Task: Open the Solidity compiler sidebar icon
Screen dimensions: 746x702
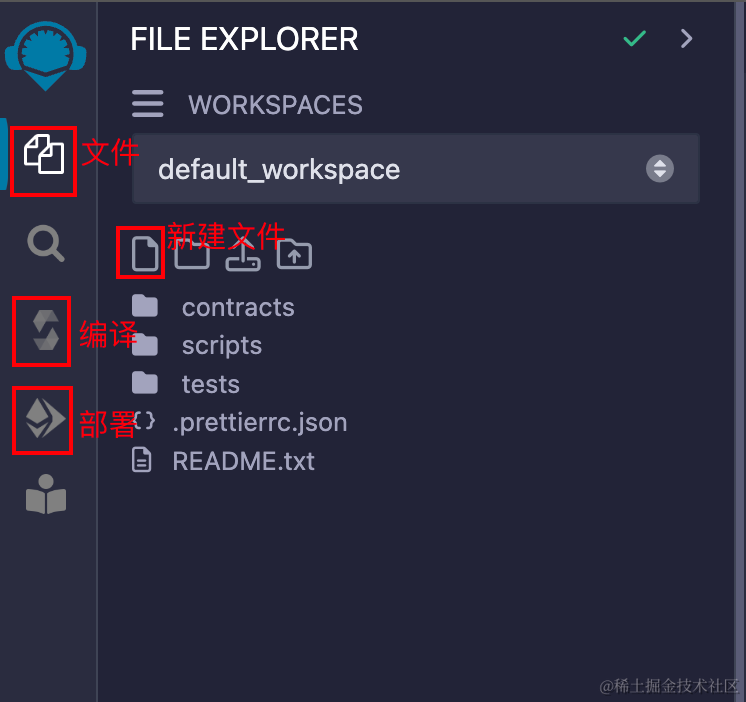Action: point(46,330)
